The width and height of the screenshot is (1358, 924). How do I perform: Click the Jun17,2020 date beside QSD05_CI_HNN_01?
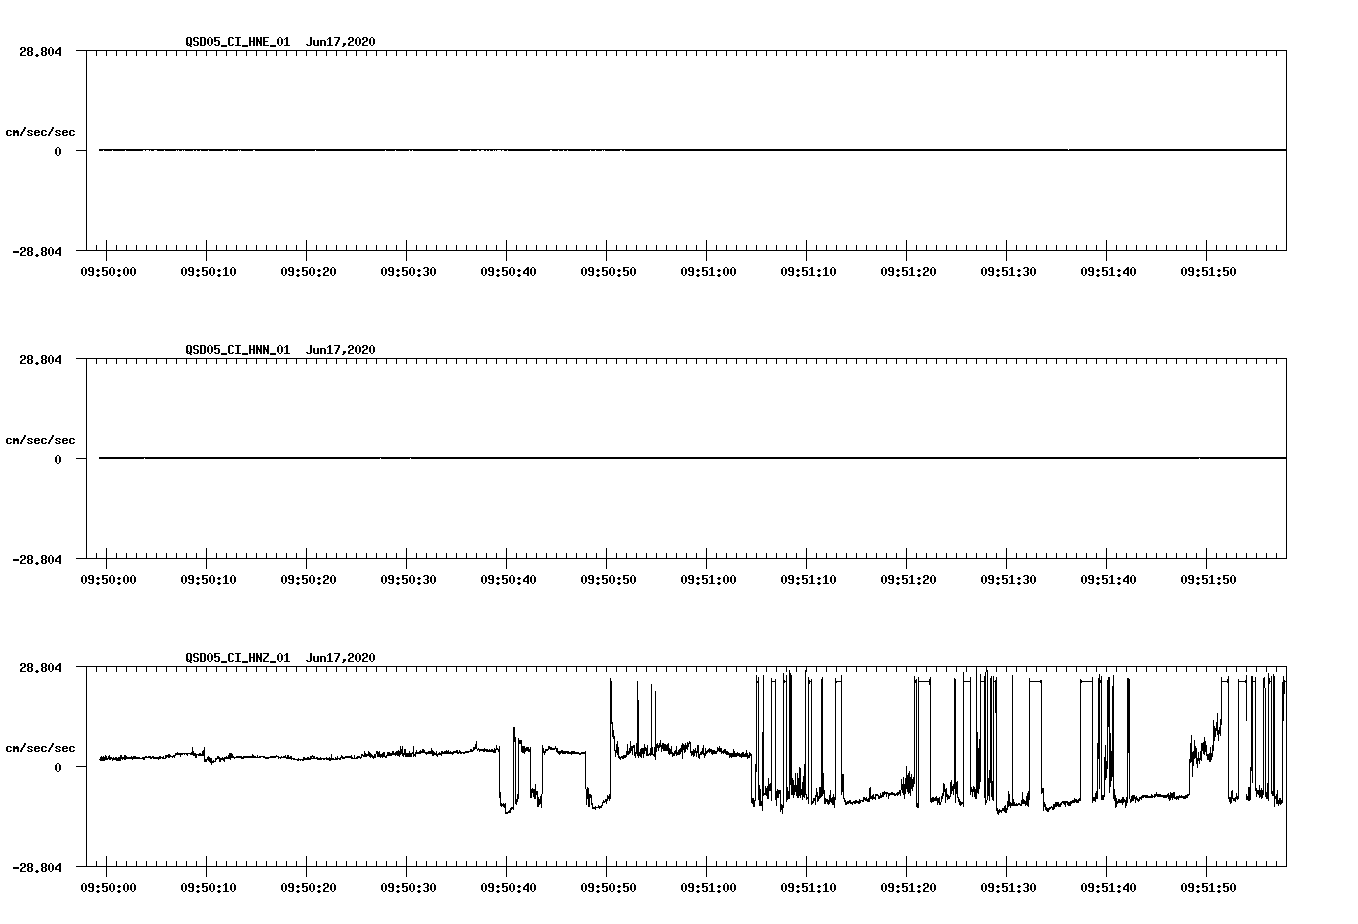point(341,350)
